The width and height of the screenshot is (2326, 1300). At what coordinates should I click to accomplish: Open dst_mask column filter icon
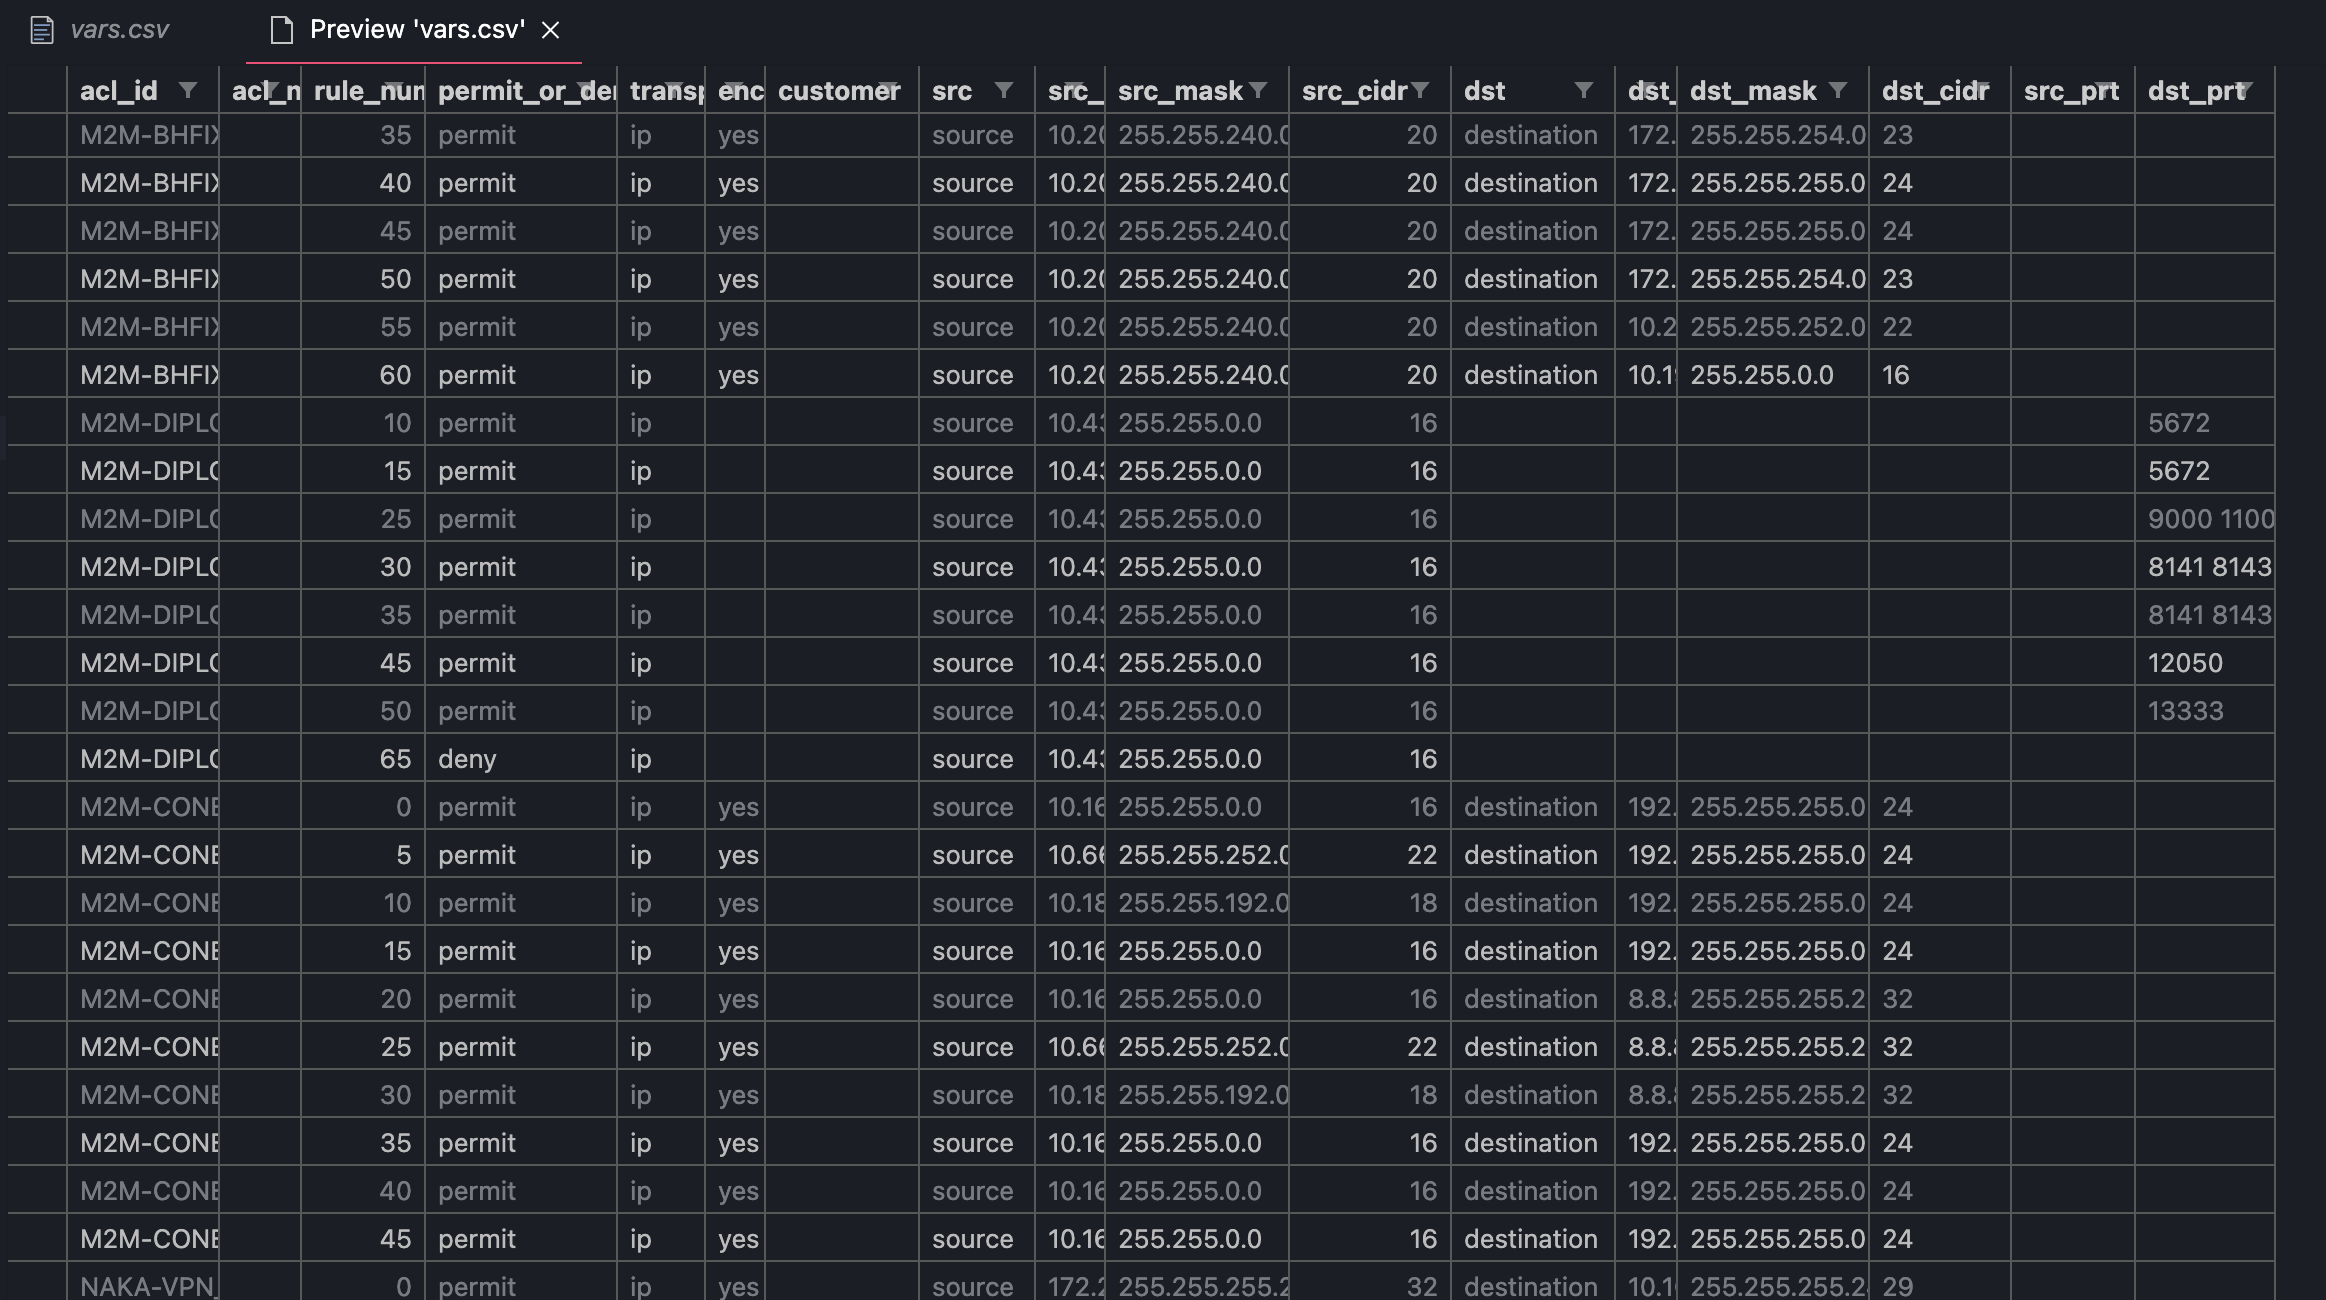[1838, 91]
